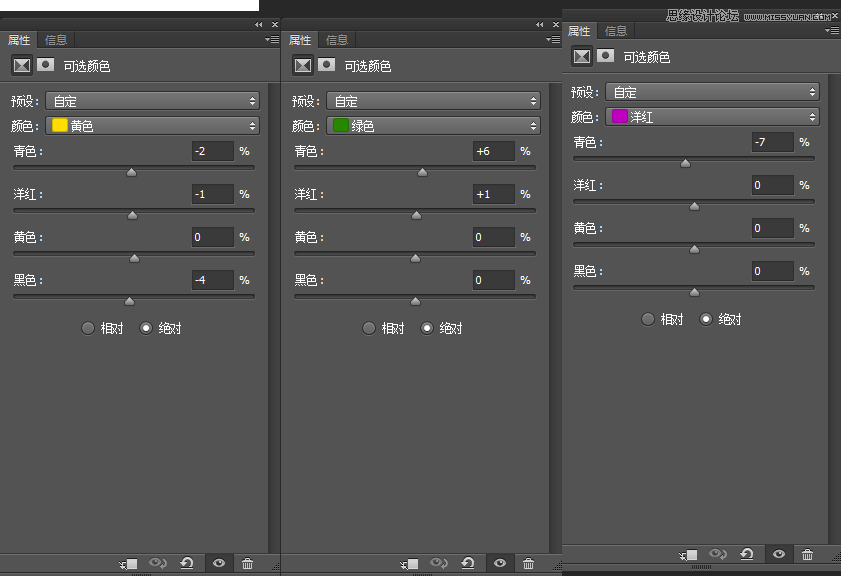
Task: Switch to the Properties (属性) tab in the Magenta panel
Action: point(579,31)
